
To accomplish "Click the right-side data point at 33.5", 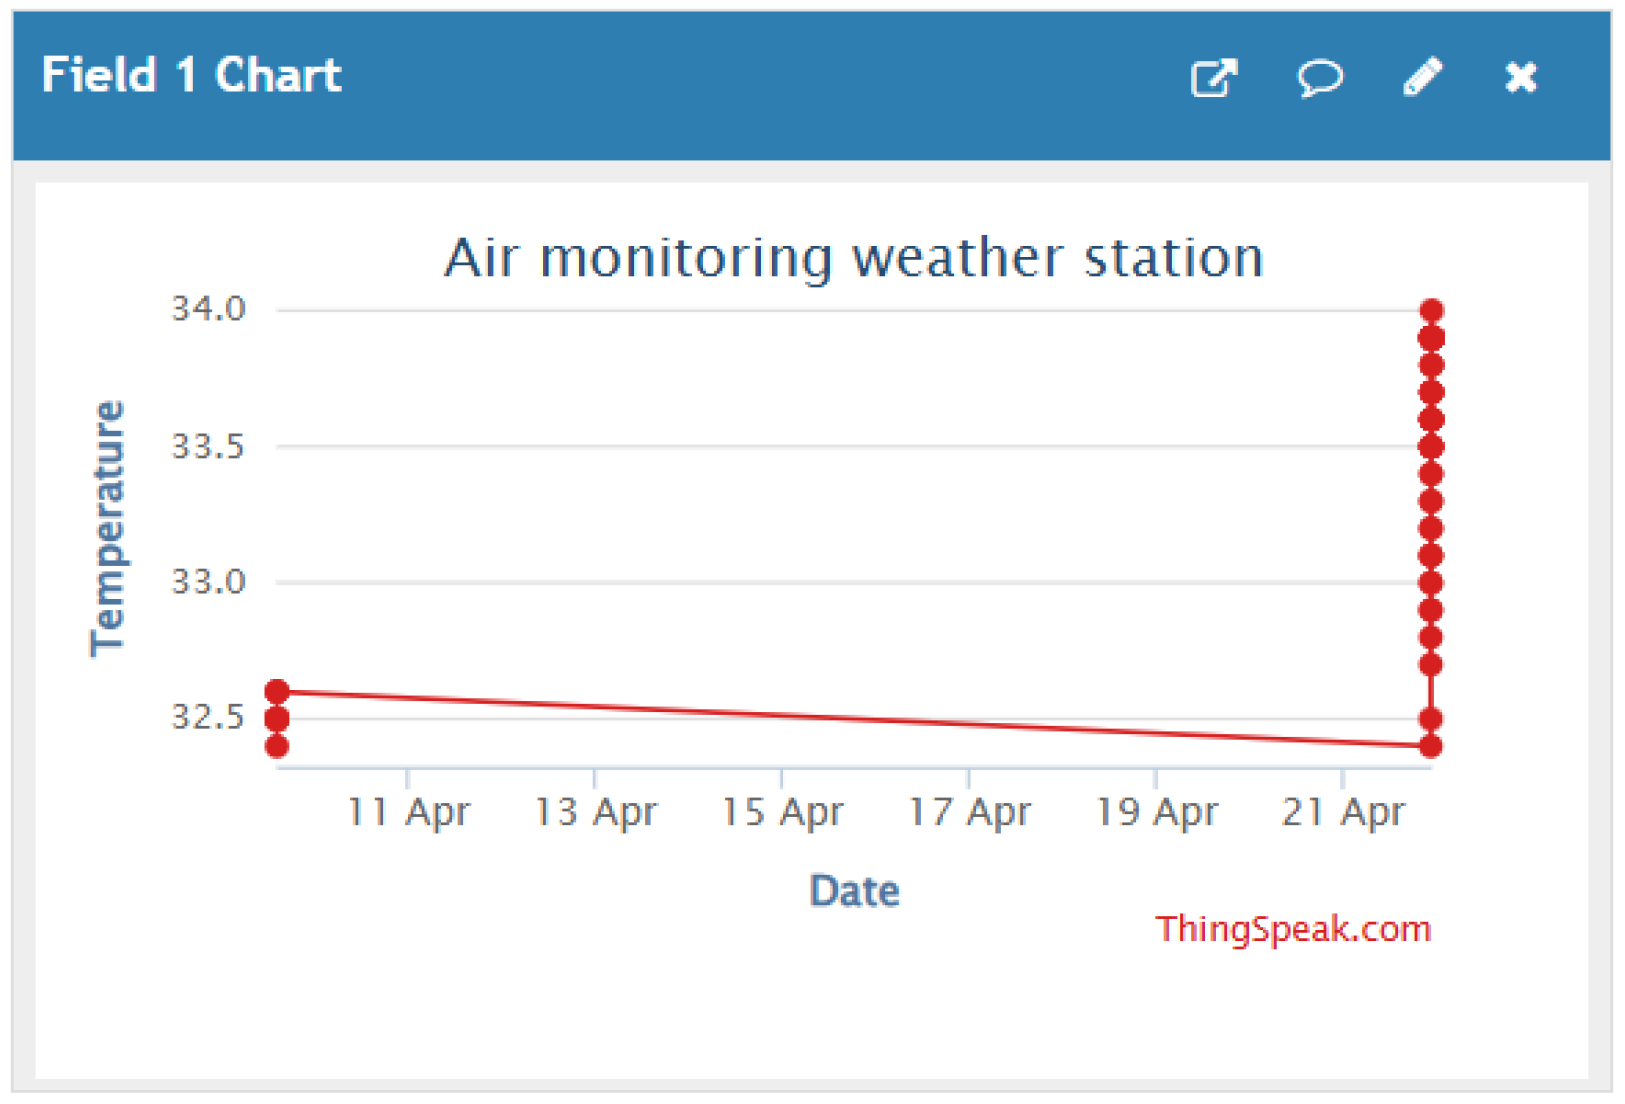I will (1431, 447).
